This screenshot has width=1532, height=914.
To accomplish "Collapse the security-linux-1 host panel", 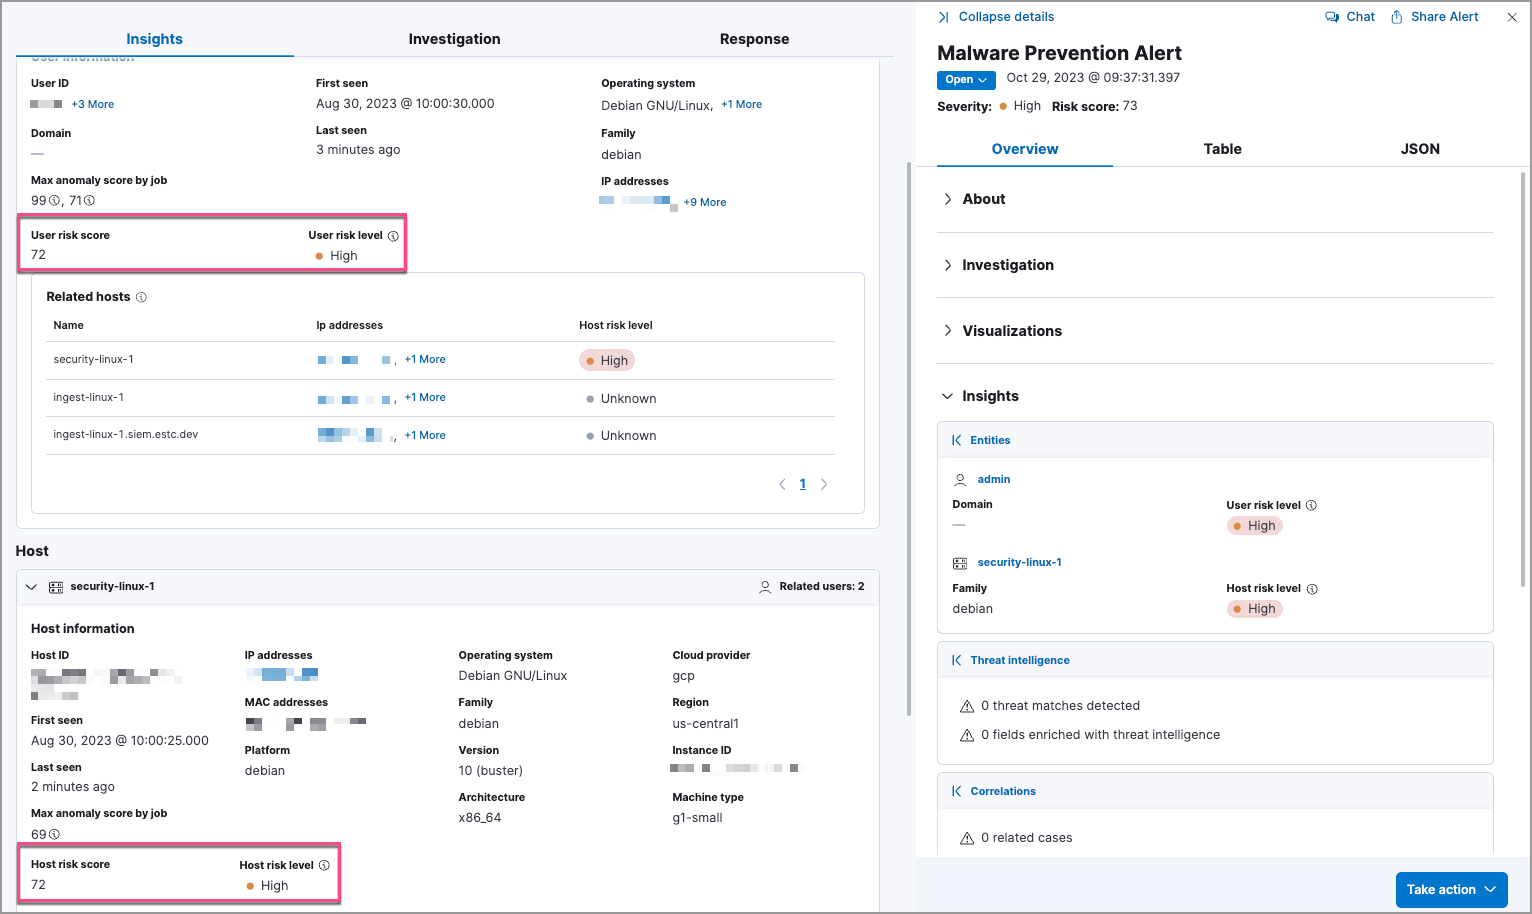I will click(31, 587).
